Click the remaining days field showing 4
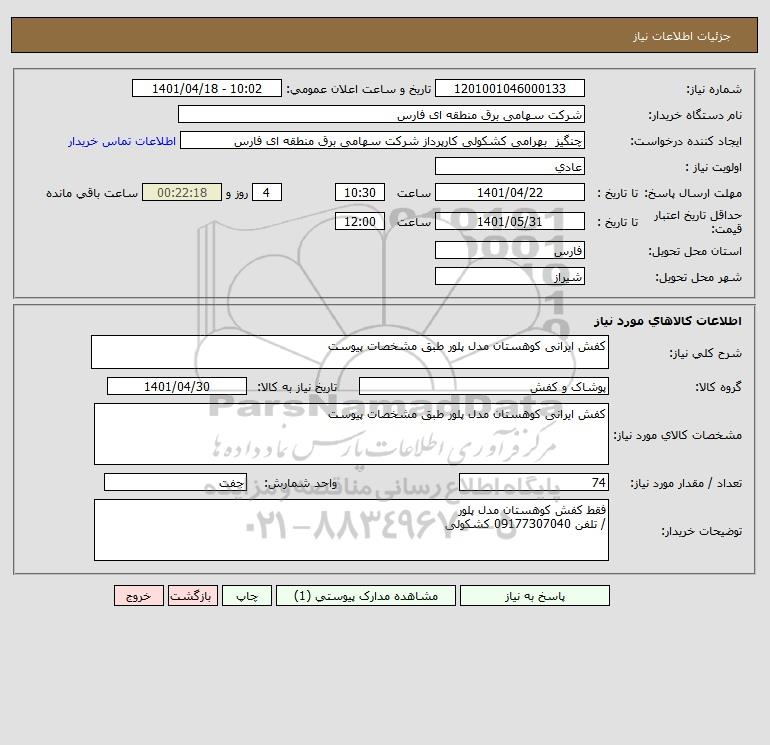The image size is (770, 745). click(267, 193)
